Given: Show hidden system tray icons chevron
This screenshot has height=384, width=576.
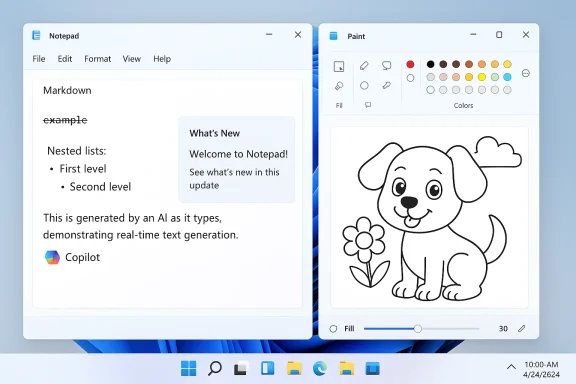Looking at the screenshot, I should [511, 367].
